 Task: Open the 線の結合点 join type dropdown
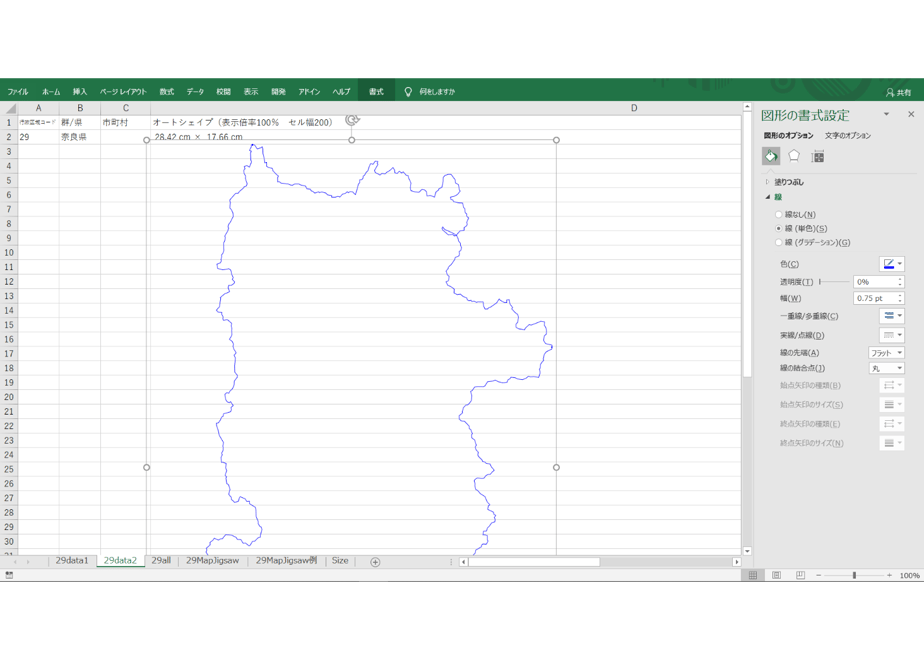click(x=886, y=368)
